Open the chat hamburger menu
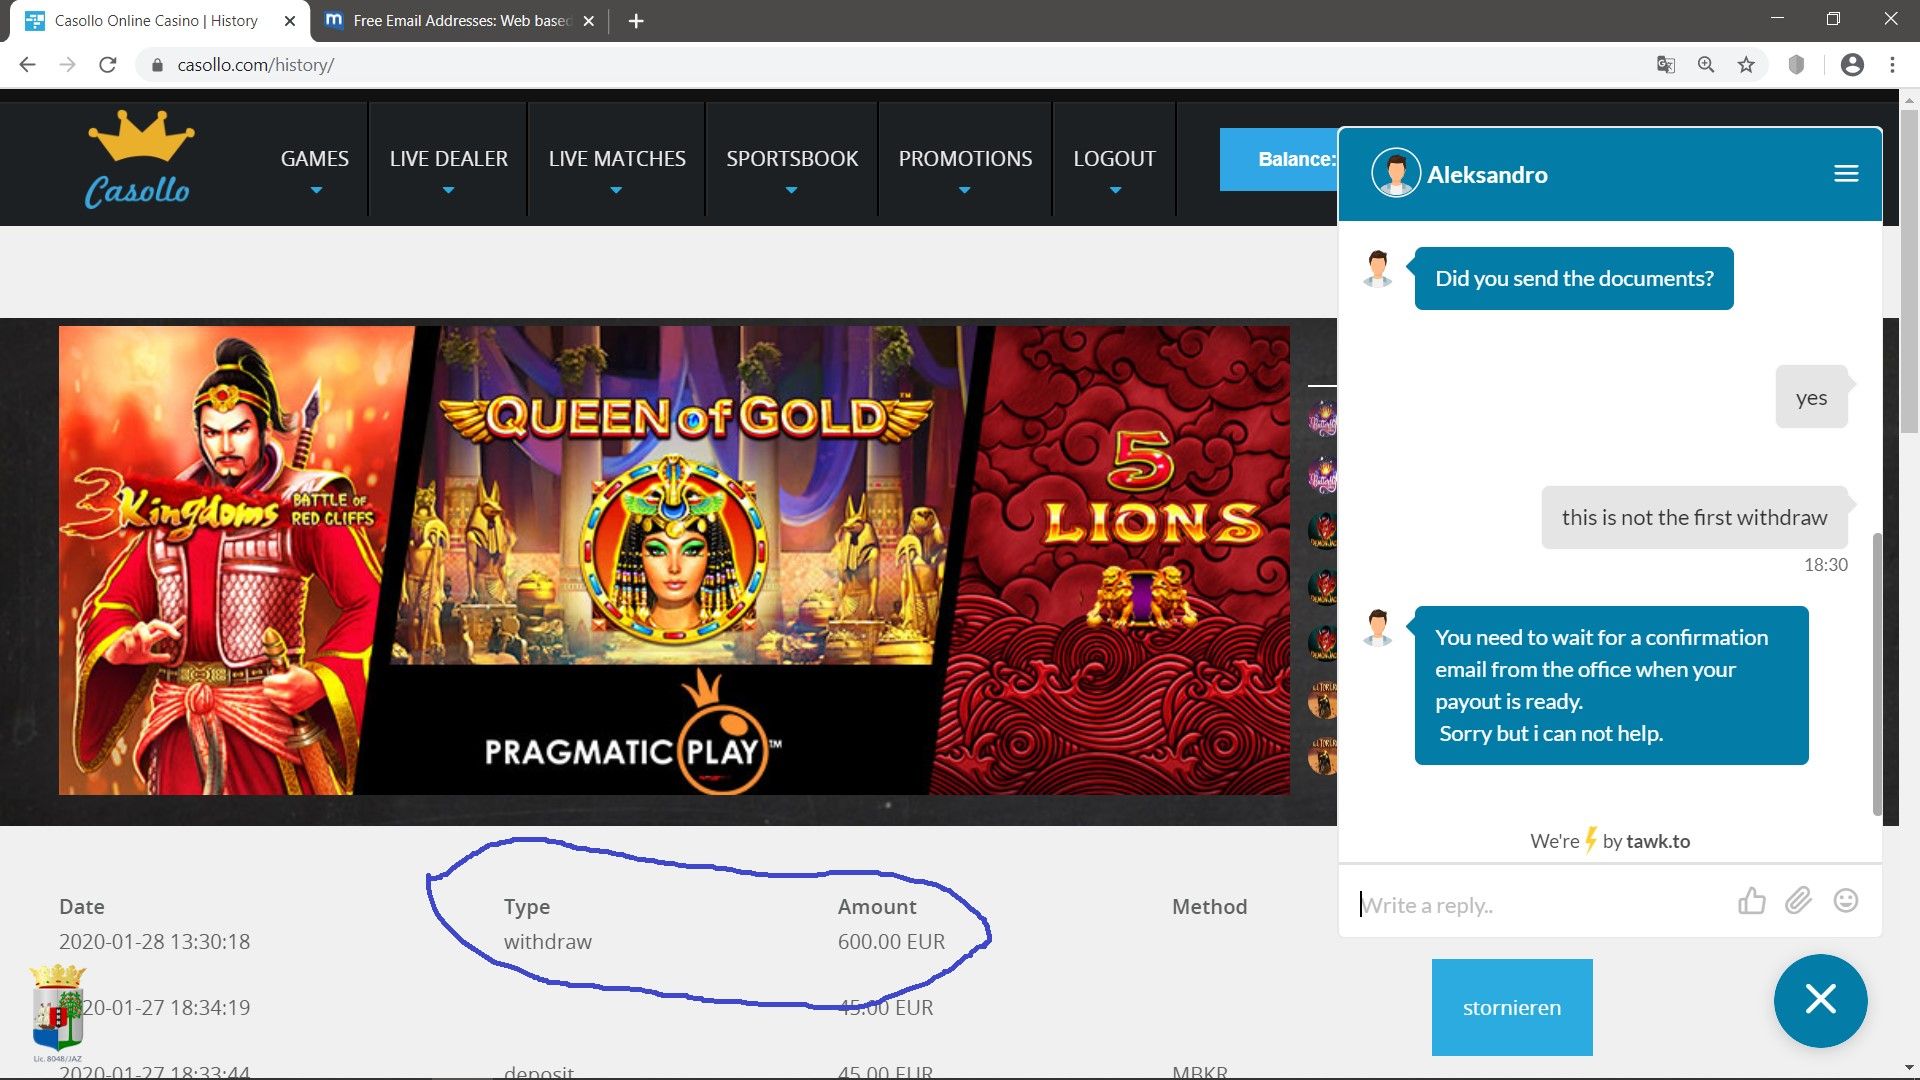The width and height of the screenshot is (1920, 1080). [x=1846, y=174]
